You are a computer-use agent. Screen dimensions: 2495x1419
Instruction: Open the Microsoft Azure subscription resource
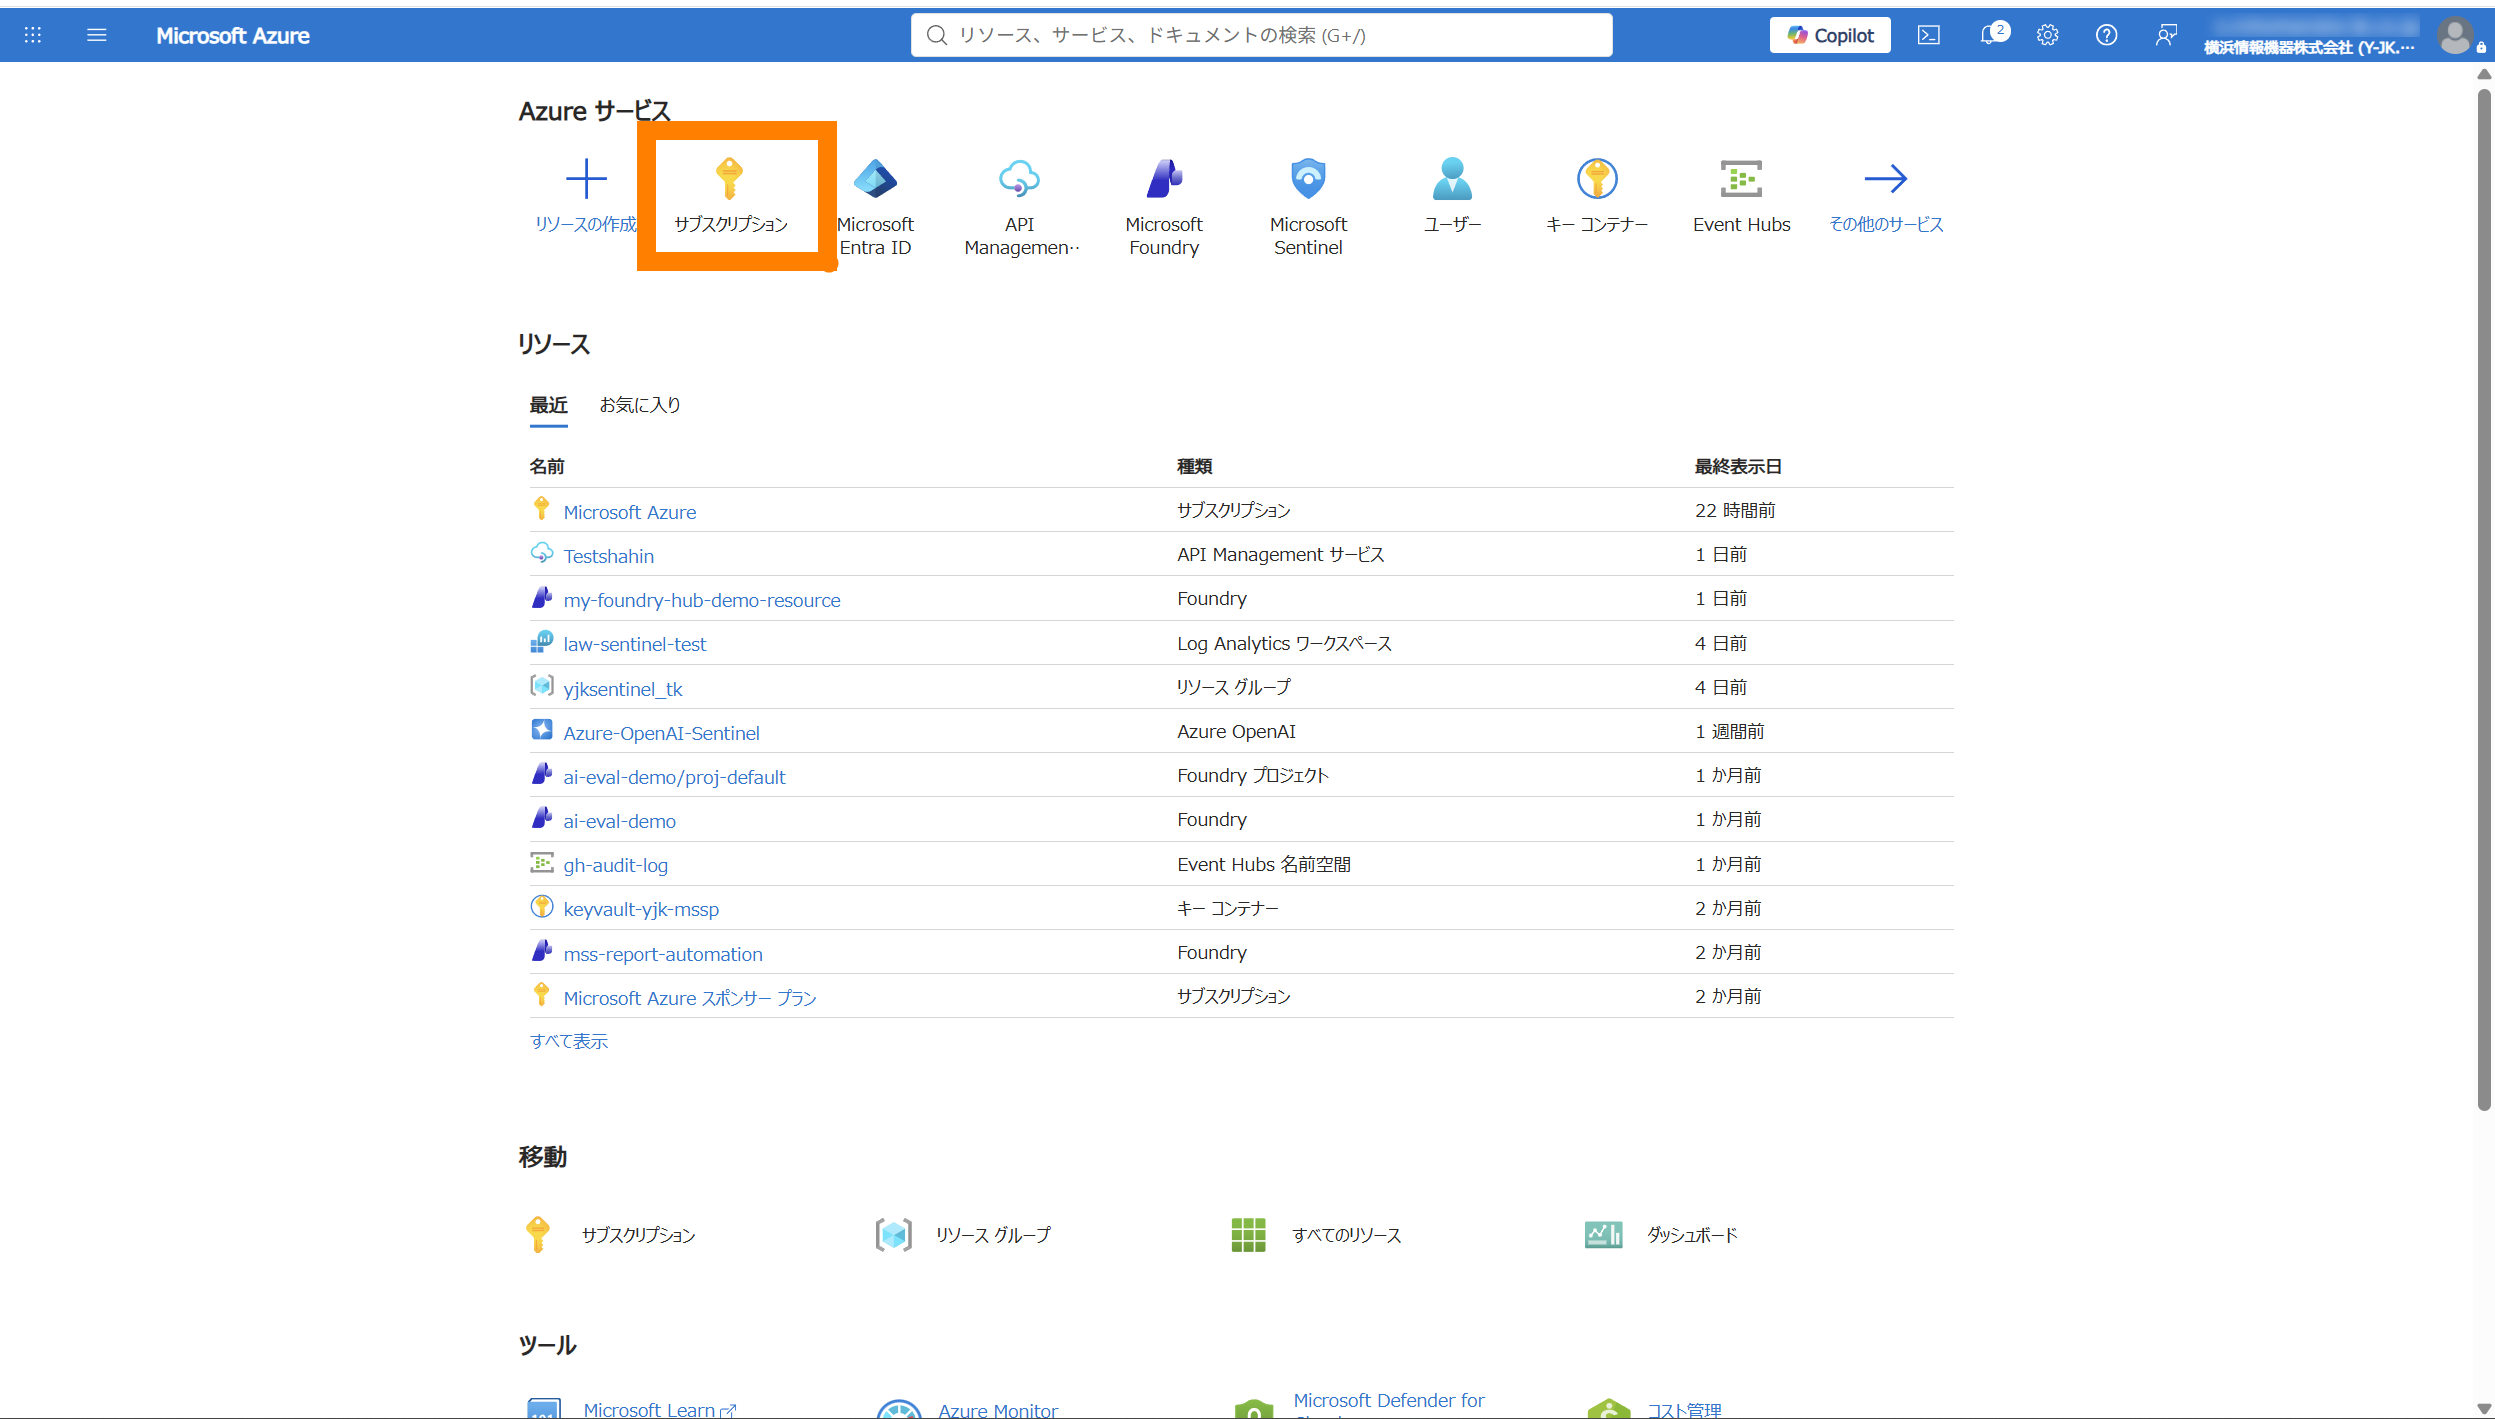click(x=629, y=512)
